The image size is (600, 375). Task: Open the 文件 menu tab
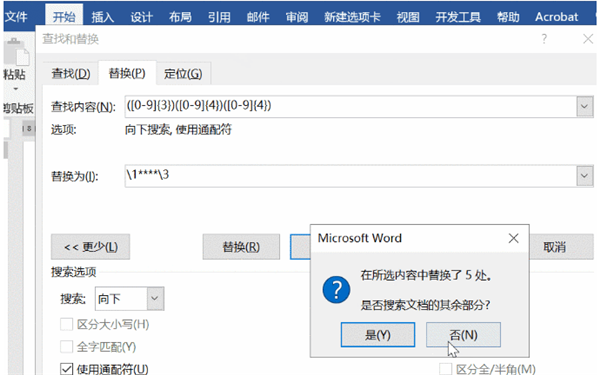point(16,17)
